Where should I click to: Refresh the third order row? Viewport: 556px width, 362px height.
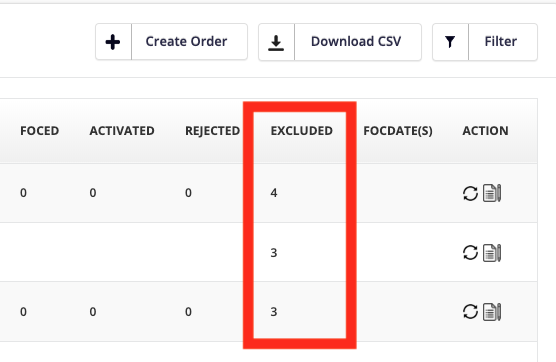[x=470, y=312]
